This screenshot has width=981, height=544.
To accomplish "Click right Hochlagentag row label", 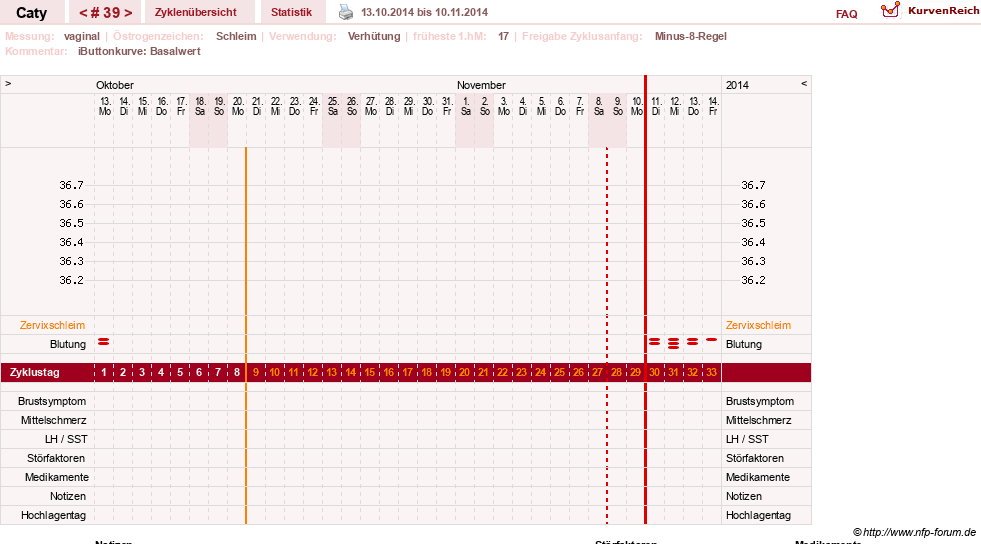I will click(x=758, y=515).
